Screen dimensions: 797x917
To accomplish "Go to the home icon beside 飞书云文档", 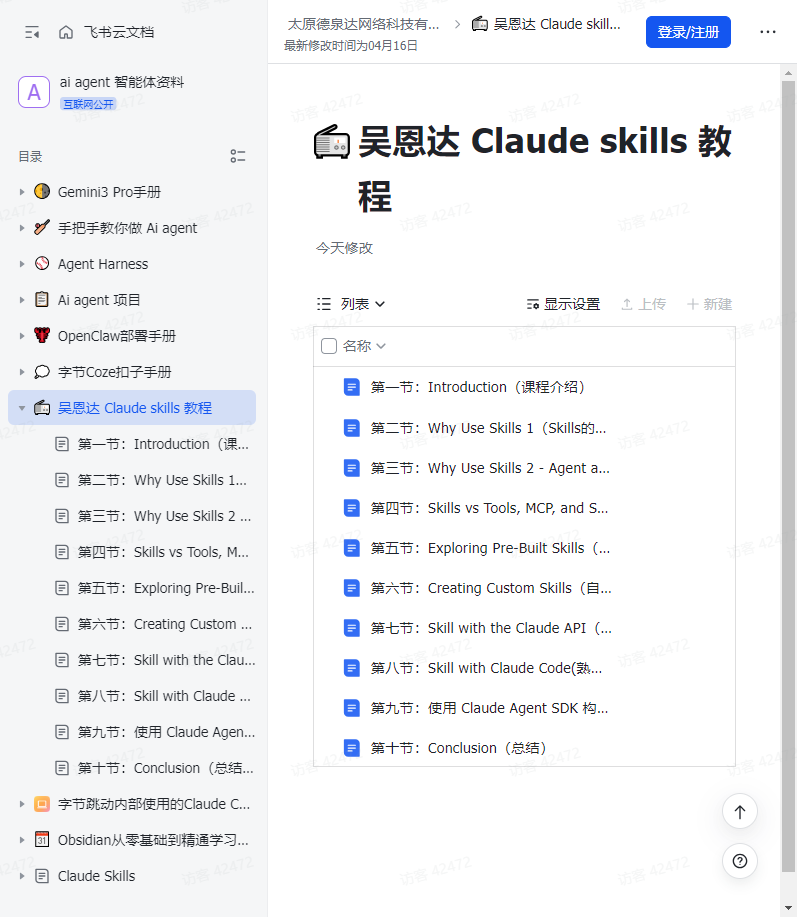I will 66,32.
